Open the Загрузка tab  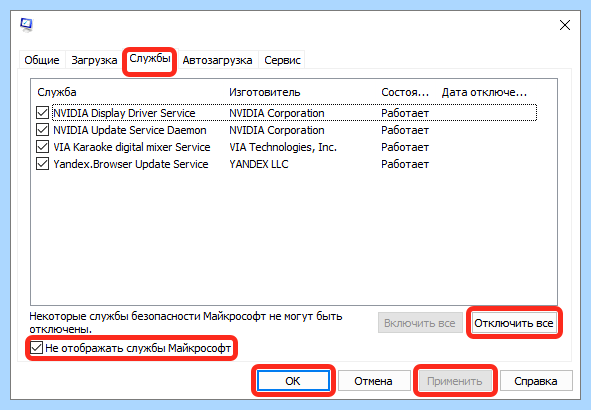pyautogui.click(x=94, y=60)
